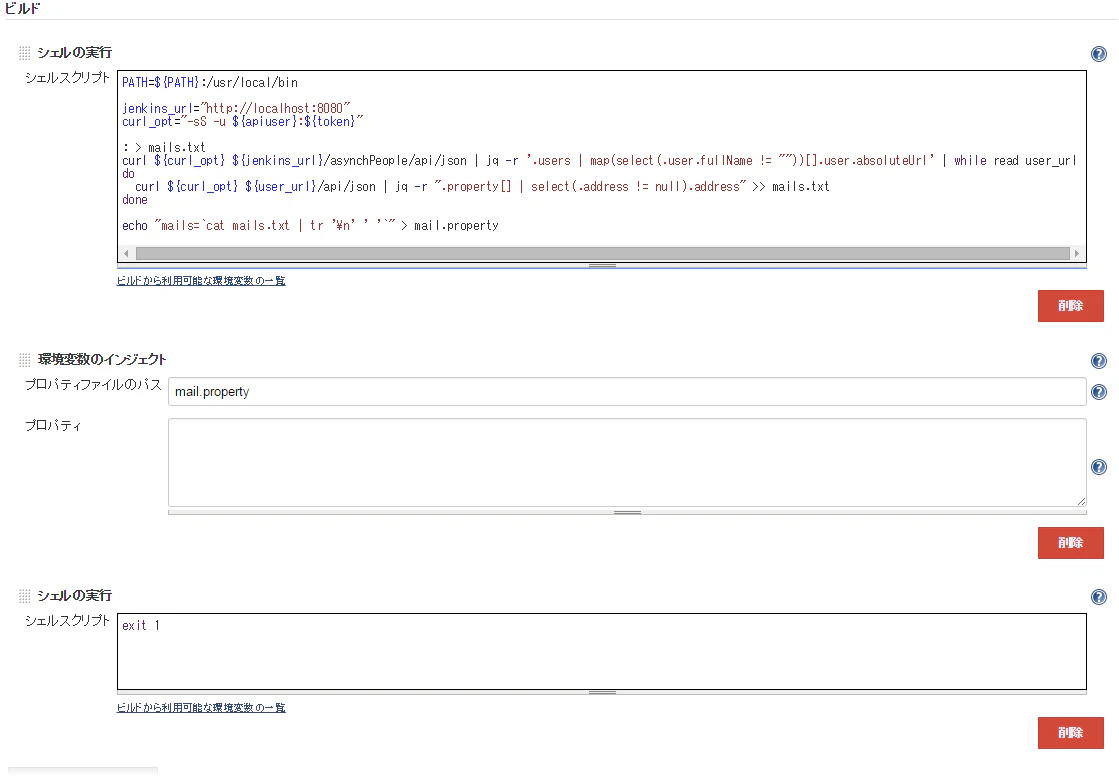Open environment variables list link under first script
The width and height of the screenshot is (1119, 778).
pyautogui.click(x=201, y=281)
